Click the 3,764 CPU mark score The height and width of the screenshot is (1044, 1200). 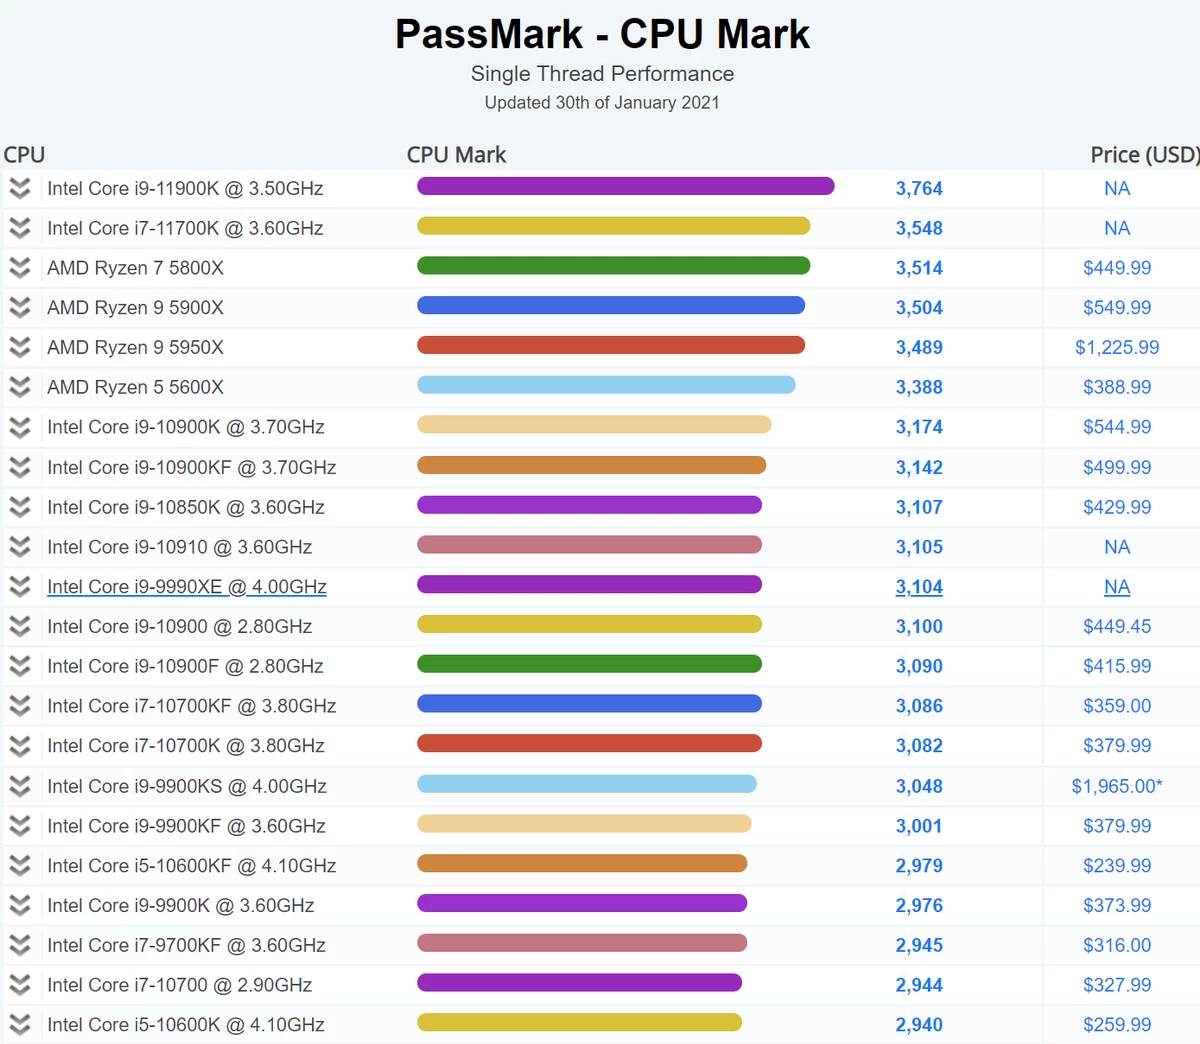(x=919, y=188)
